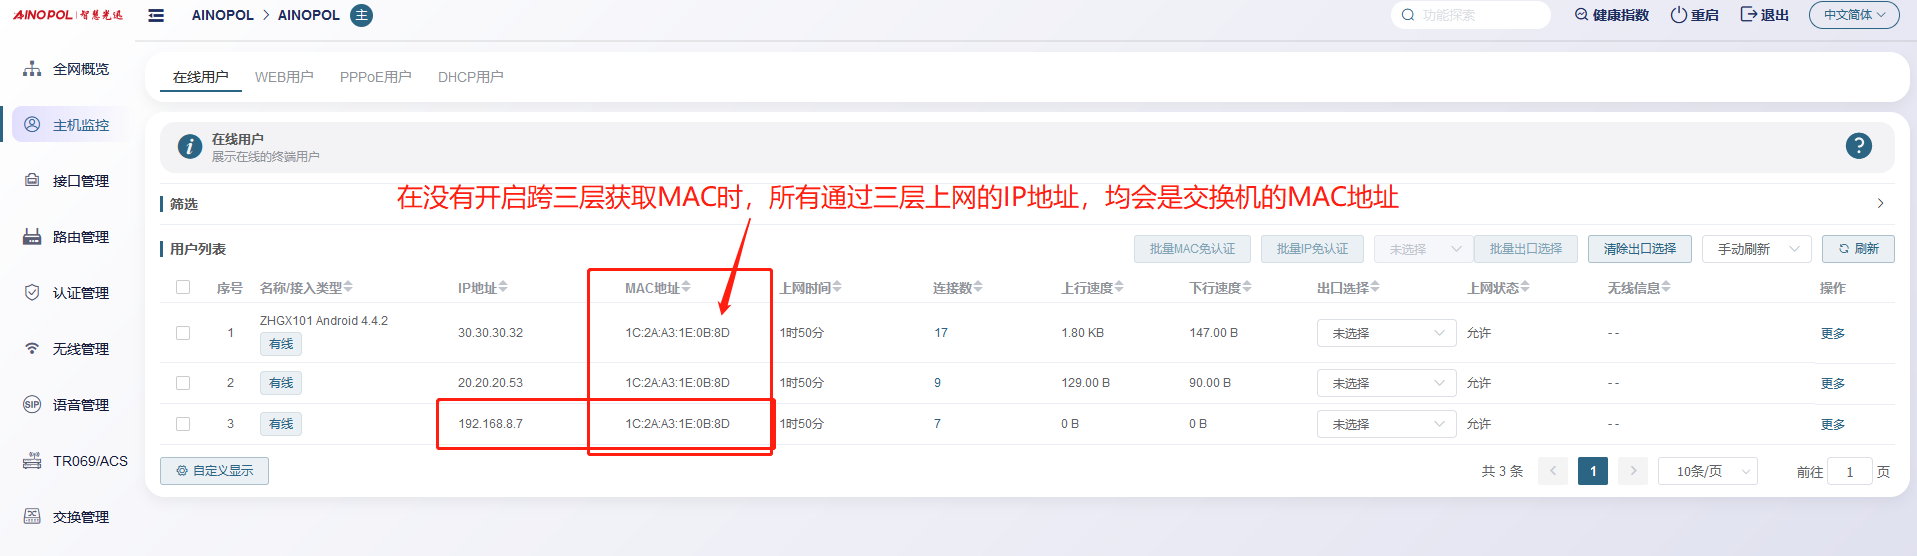Screen dimensions: 1917x556
Task: Click the 清除出口选择 button
Action: pos(1639,249)
